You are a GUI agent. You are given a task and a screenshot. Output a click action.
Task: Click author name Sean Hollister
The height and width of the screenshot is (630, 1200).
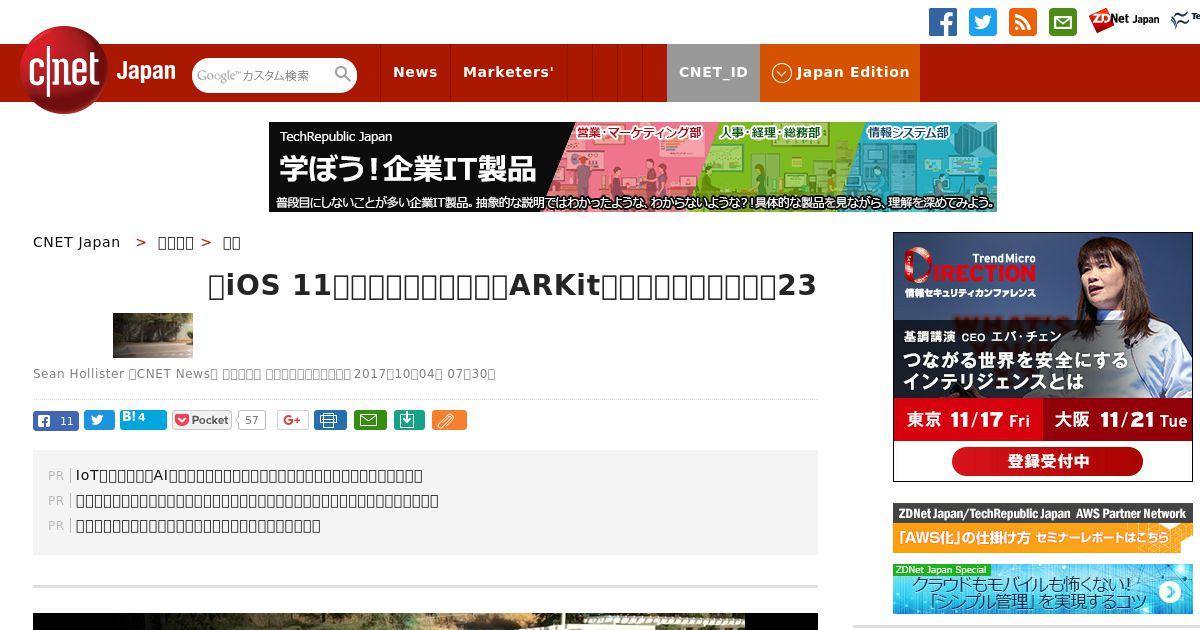78,374
